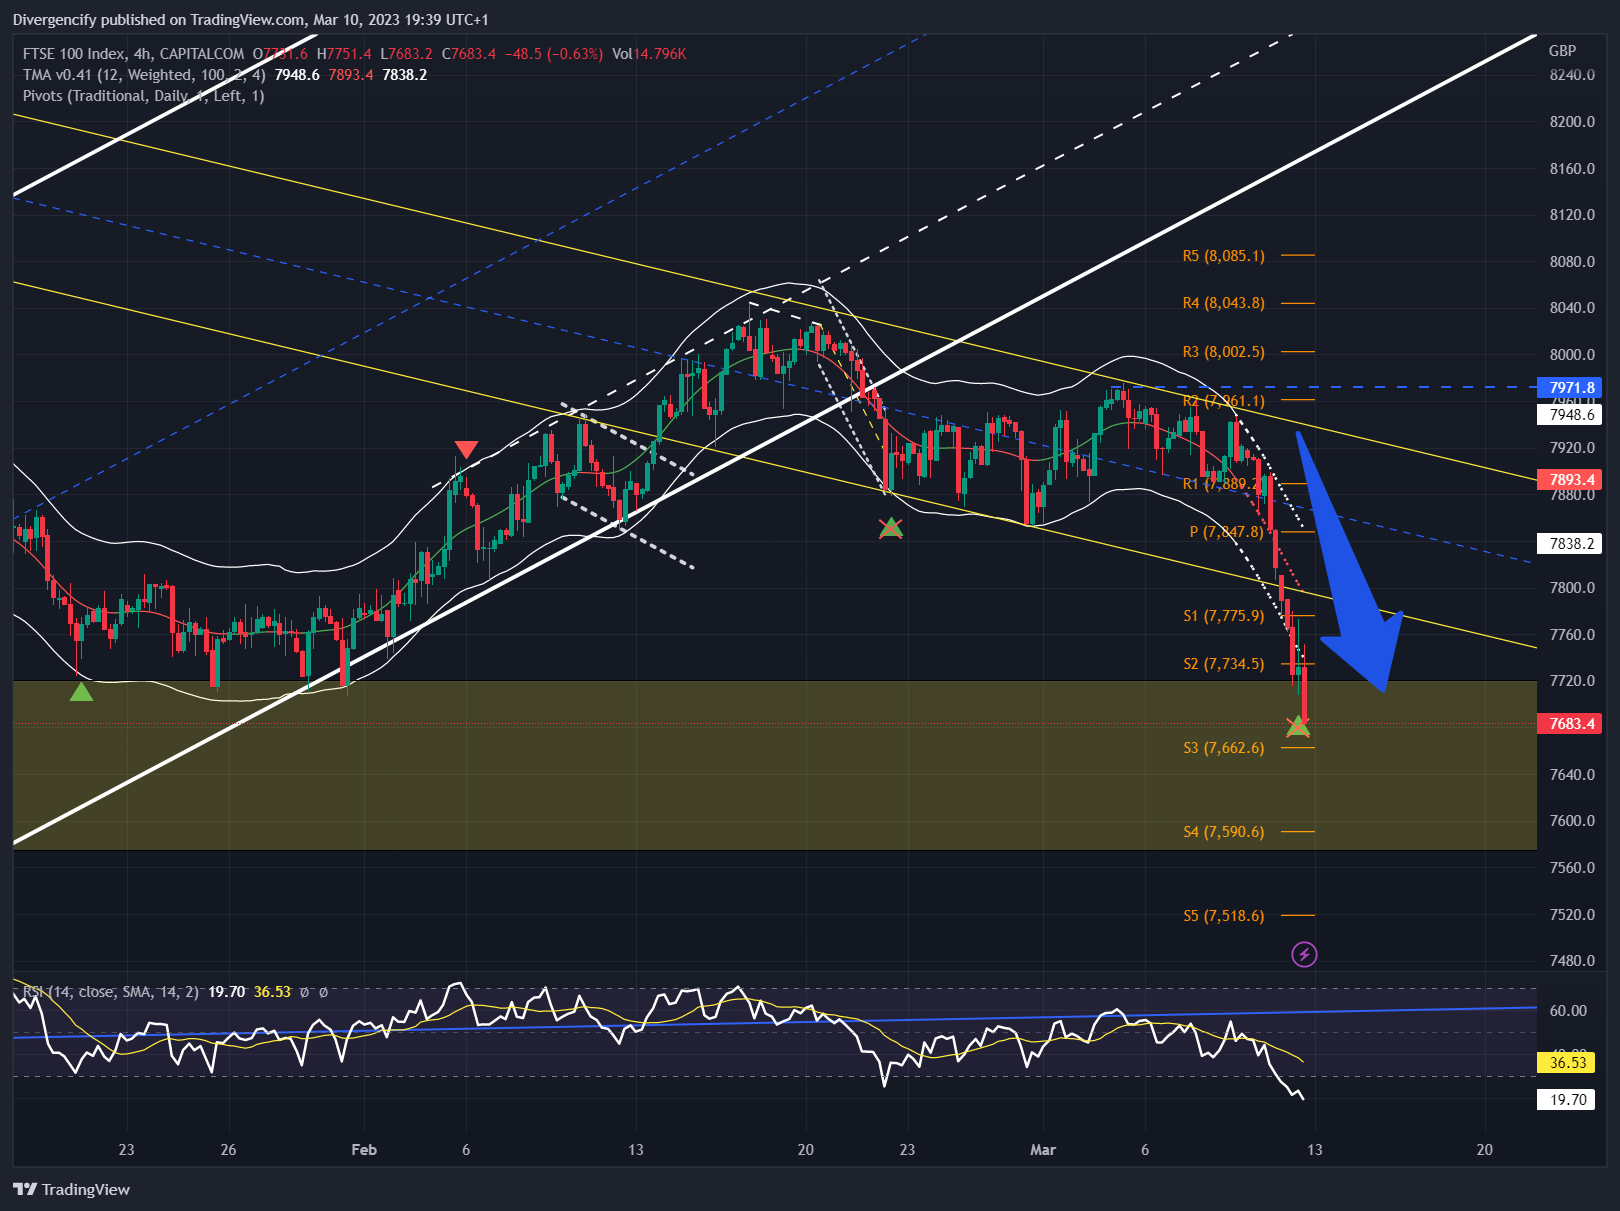
Task: Click the -48.5 (-0.63%) change value
Action: coord(554,54)
